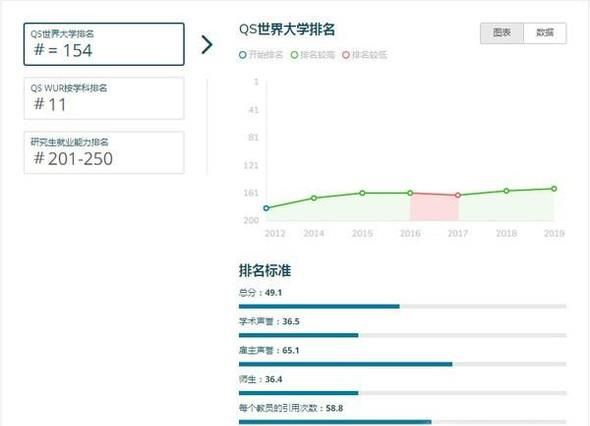Switch to the 图表 chart tab
590x426 pixels.
502,33
